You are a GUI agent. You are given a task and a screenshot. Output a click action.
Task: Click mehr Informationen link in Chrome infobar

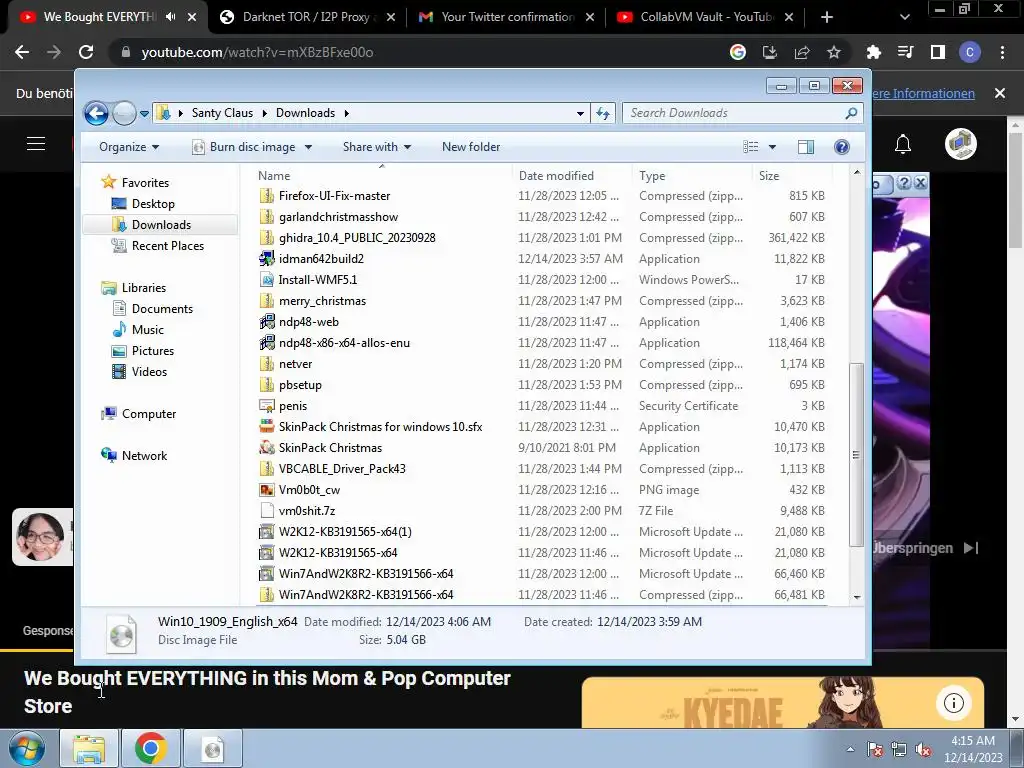point(923,93)
